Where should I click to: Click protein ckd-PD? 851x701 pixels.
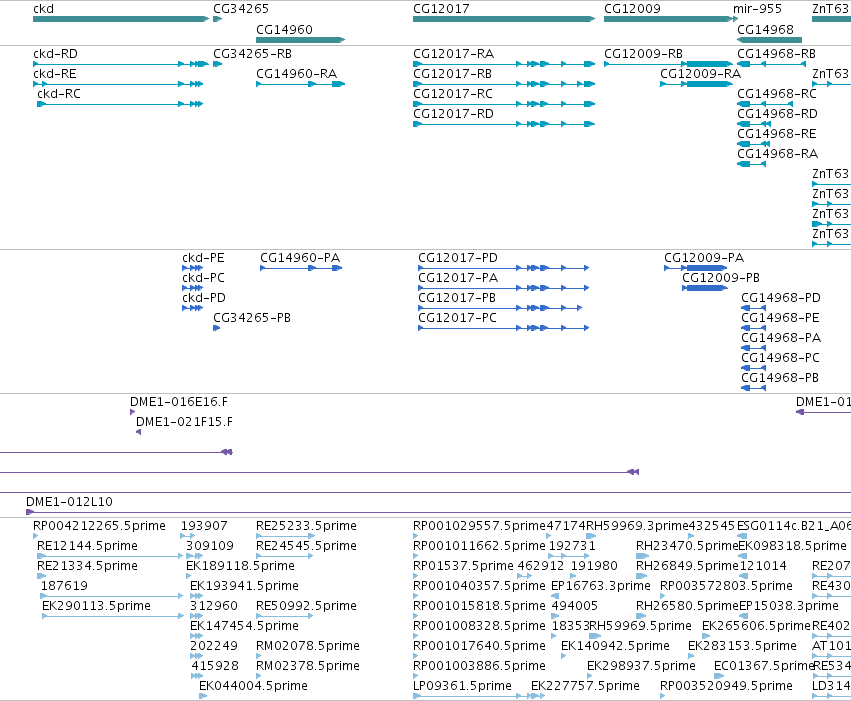click(x=204, y=298)
